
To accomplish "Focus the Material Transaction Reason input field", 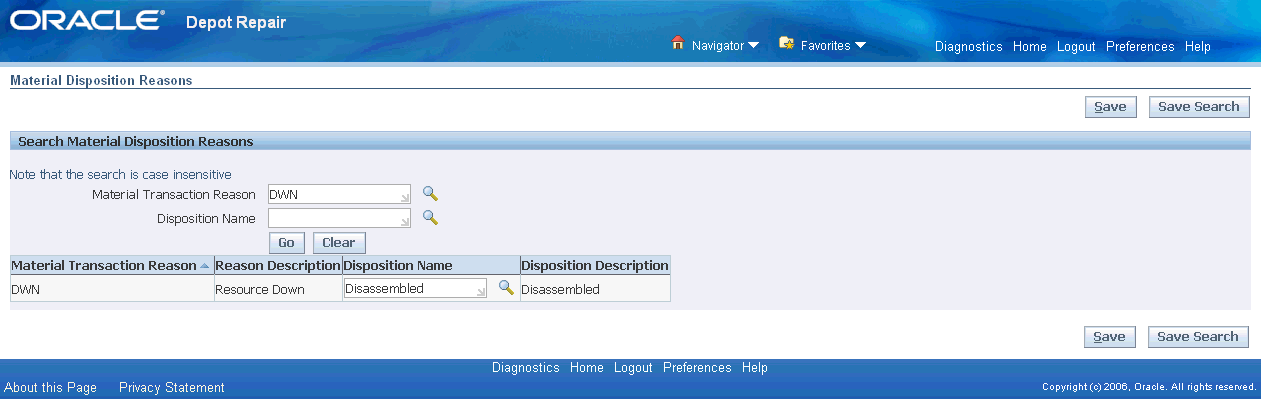I will tap(339, 194).
